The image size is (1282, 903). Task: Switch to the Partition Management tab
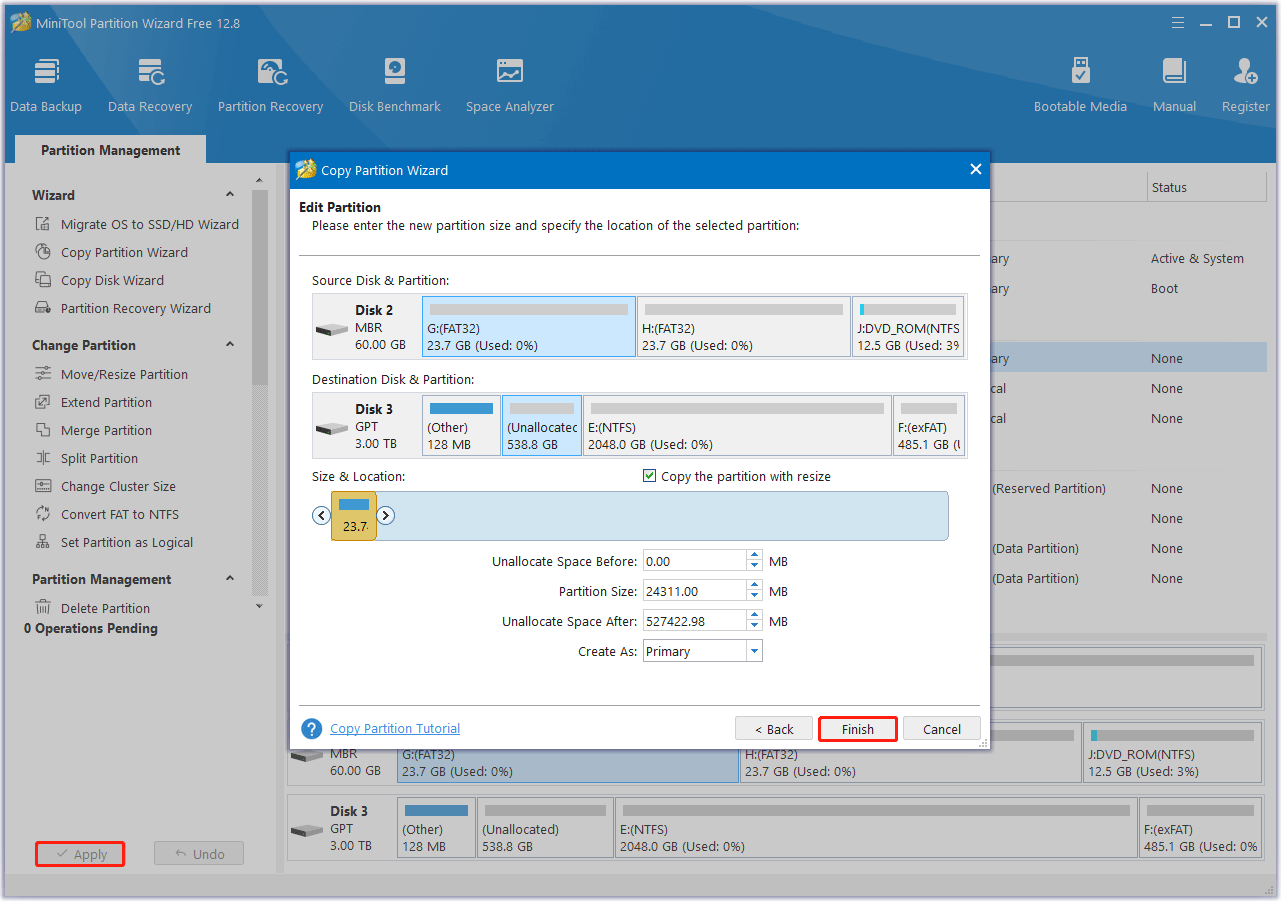[x=110, y=150]
